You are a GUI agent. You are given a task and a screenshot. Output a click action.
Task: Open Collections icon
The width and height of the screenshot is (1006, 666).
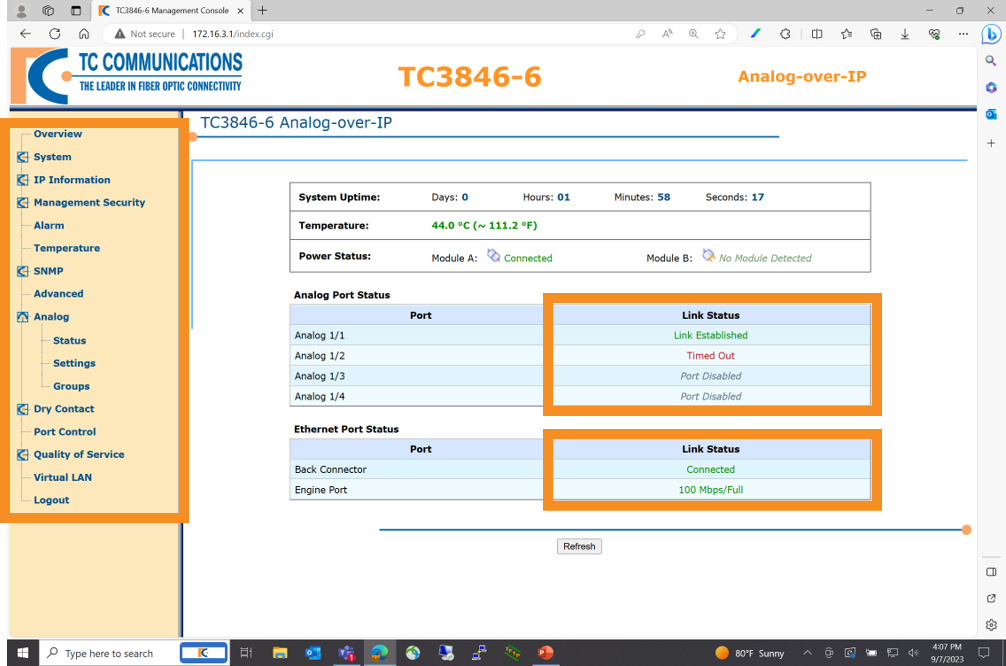(x=876, y=33)
